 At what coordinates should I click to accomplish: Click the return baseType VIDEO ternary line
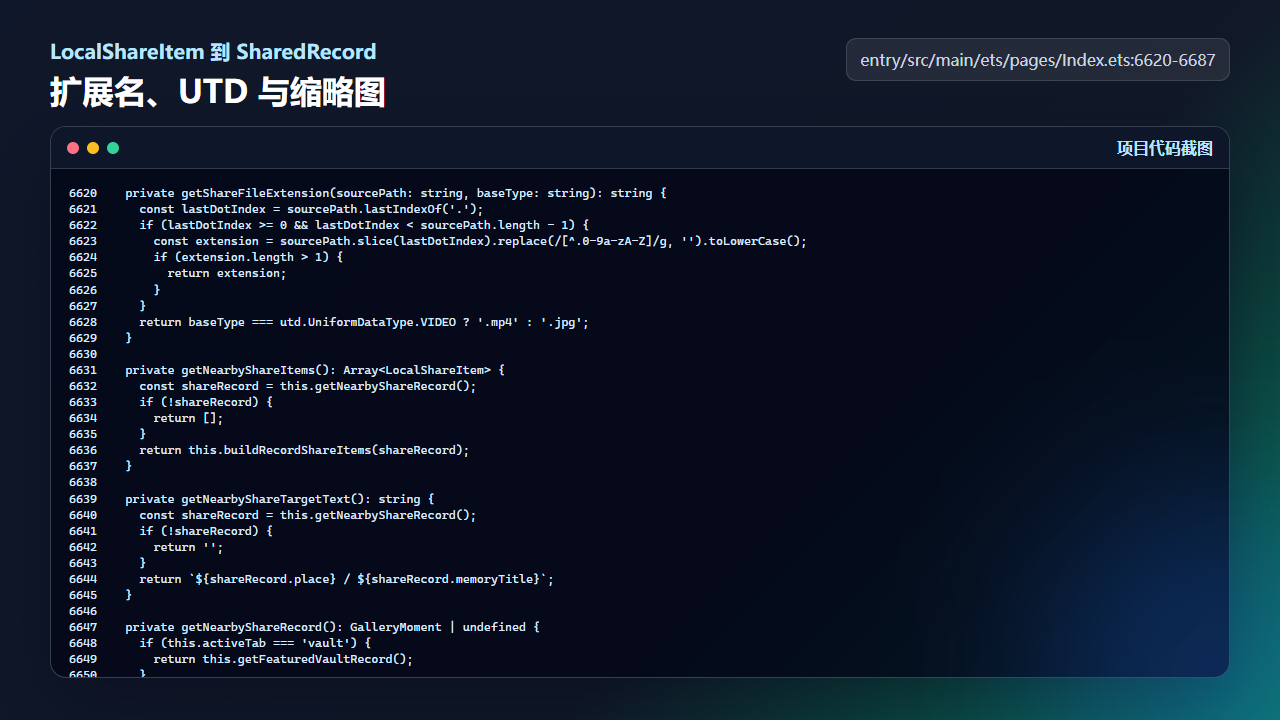point(364,322)
